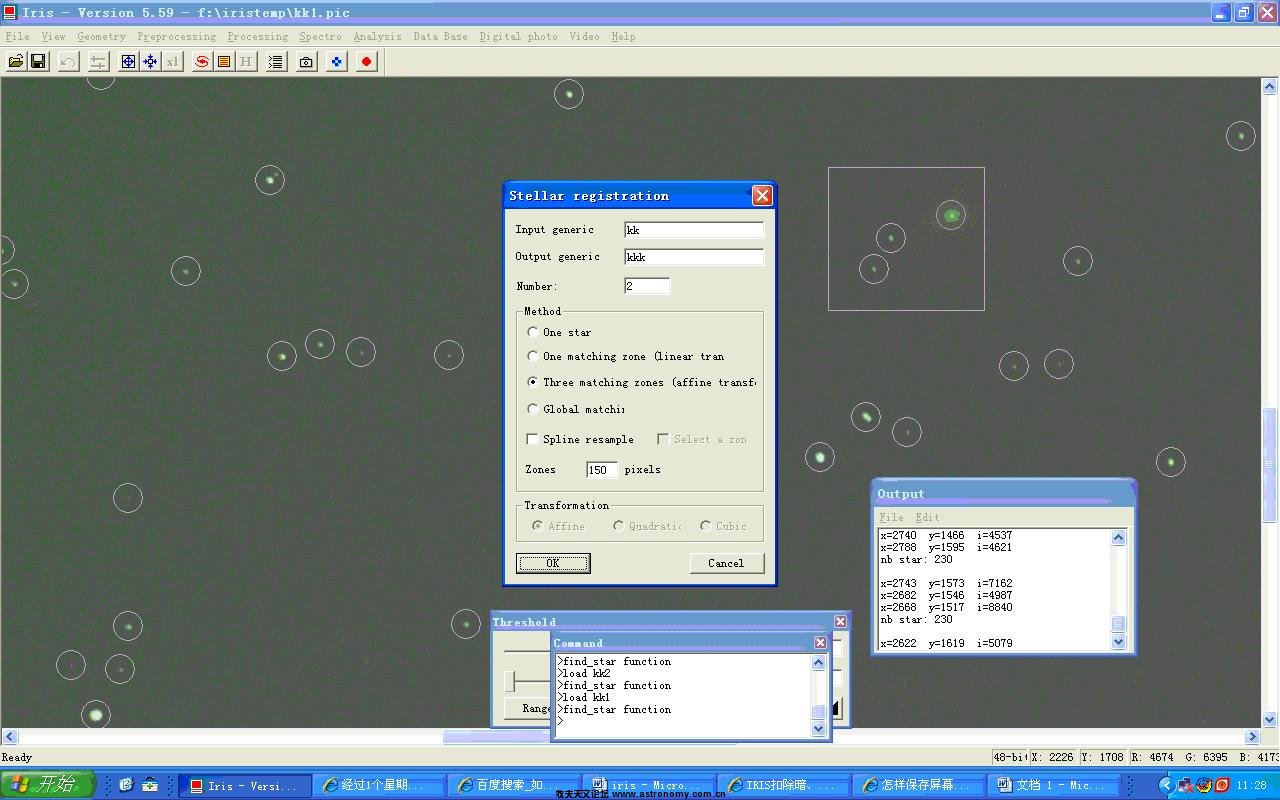
Task: Open Edit menu in Output window
Action: pyautogui.click(x=927, y=517)
